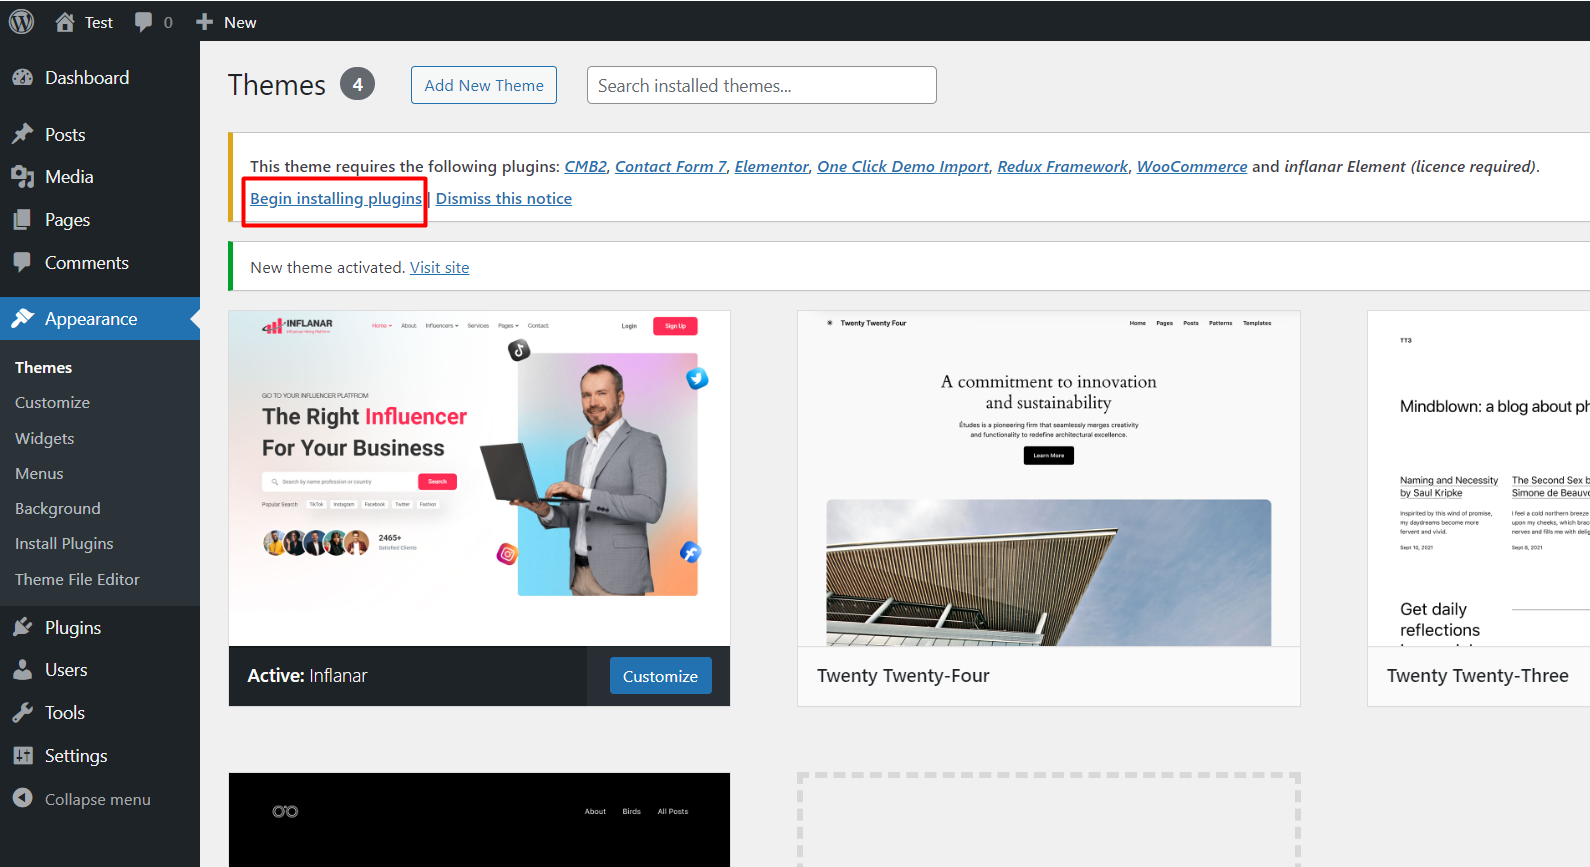The width and height of the screenshot is (1590, 867).
Task: Click the Users person icon
Action: coord(22,670)
